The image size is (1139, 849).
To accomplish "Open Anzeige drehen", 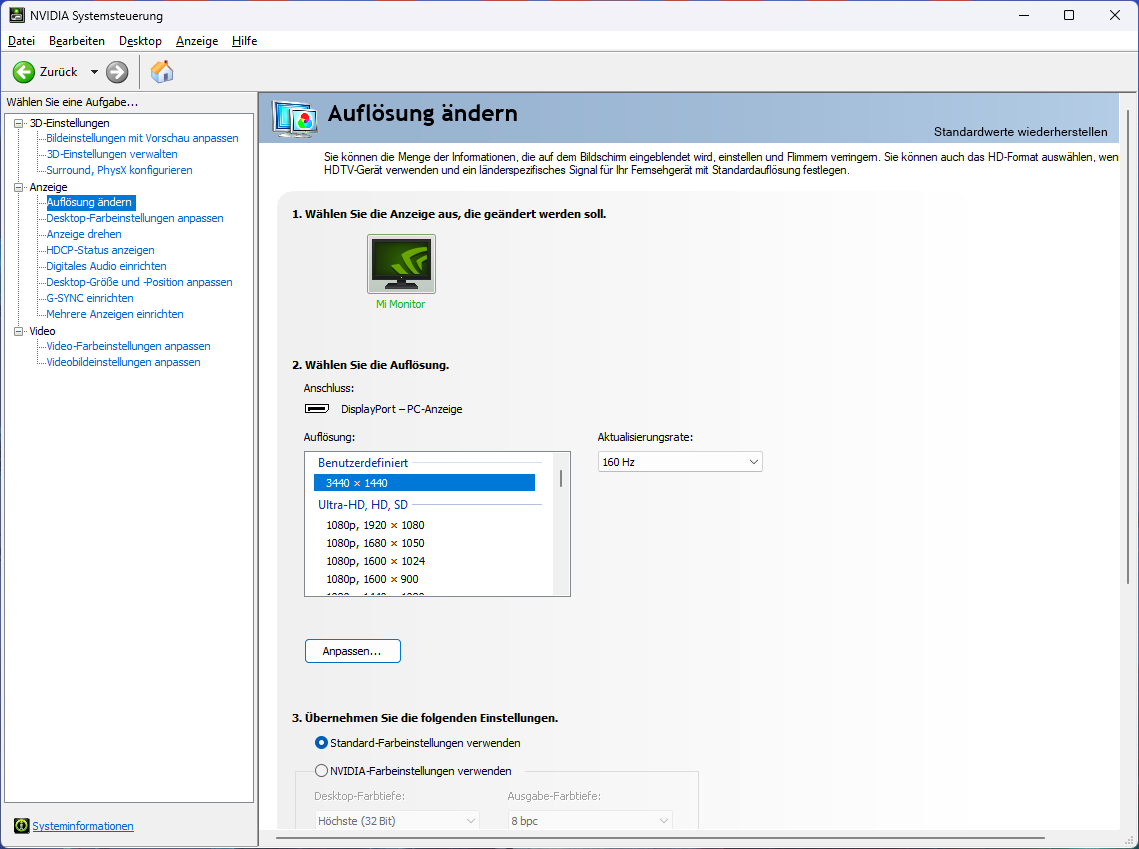I will pyautogui.click(x=84, y=234).
